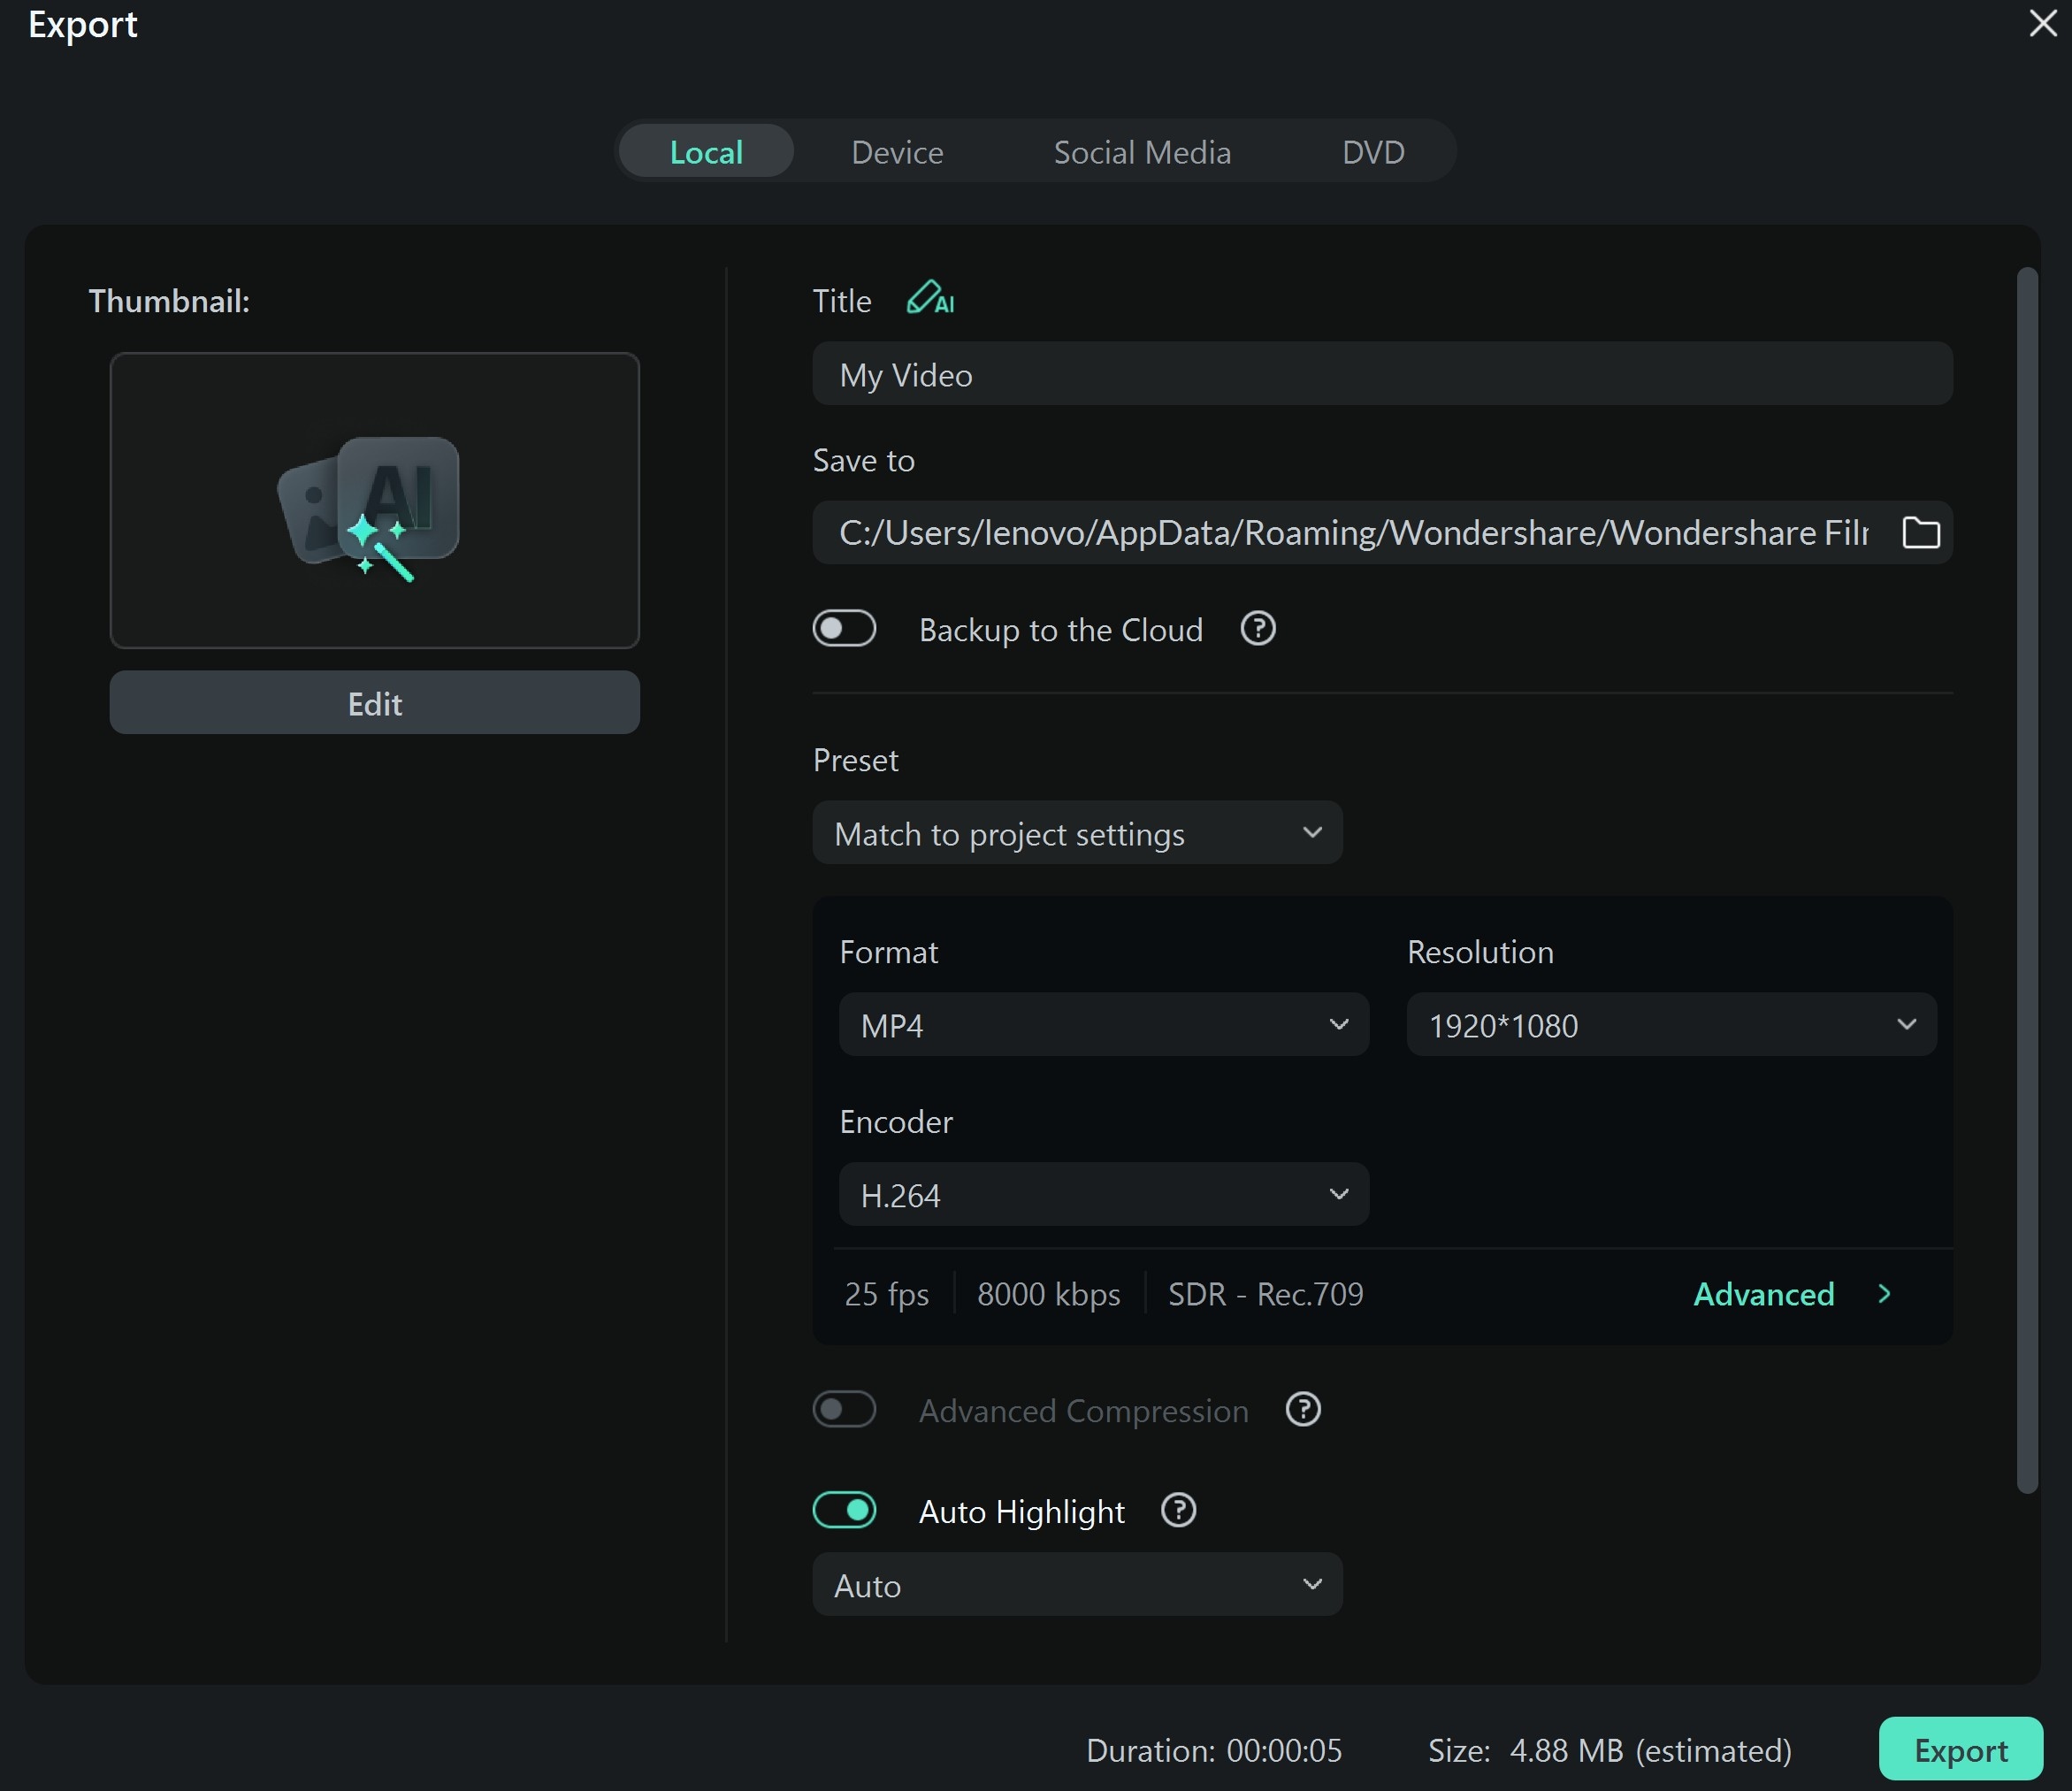Switch to the Social Media tab
Viewport: 2072px width, 1791px height.
[1142, 152]
